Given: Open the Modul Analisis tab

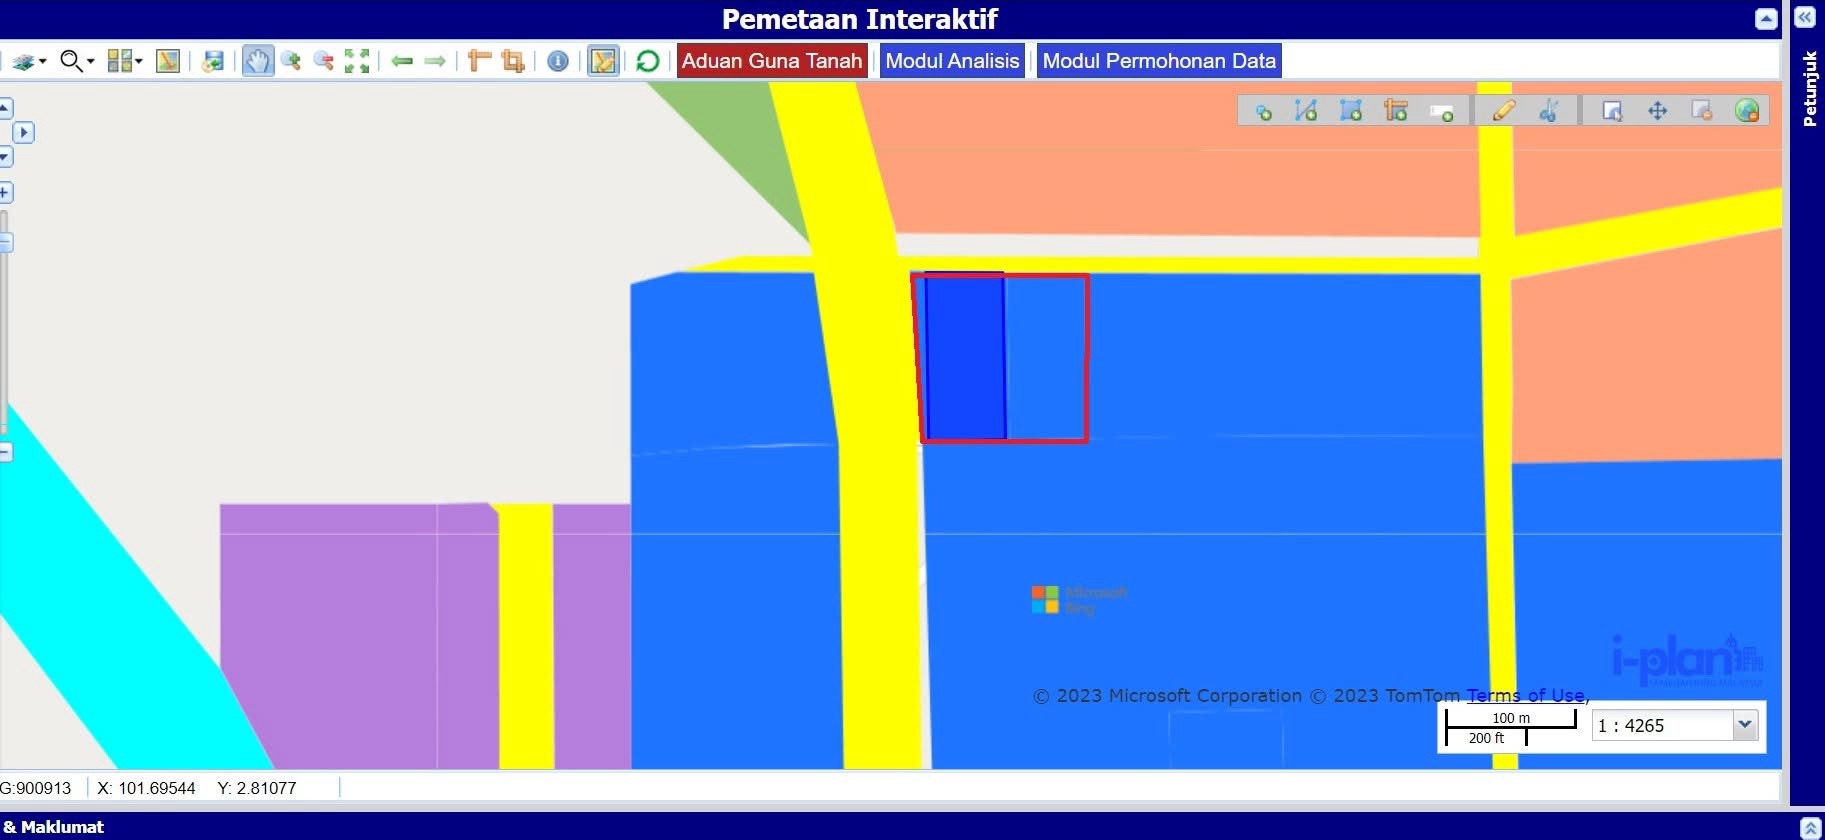Looking at the screenshot, I should click(x=952, y=61).
